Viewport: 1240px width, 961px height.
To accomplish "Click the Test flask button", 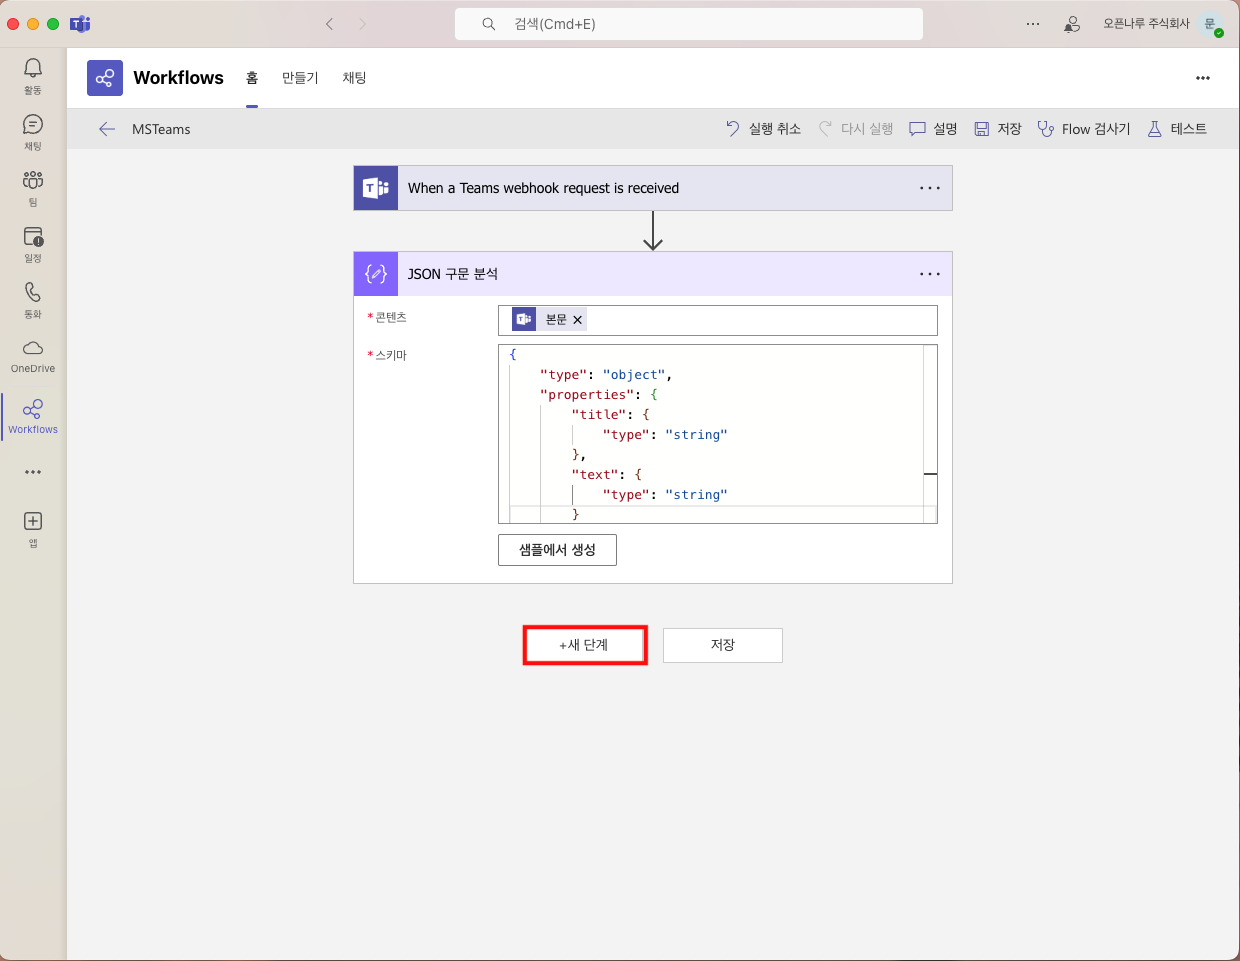I will [x=1177, y=129].
